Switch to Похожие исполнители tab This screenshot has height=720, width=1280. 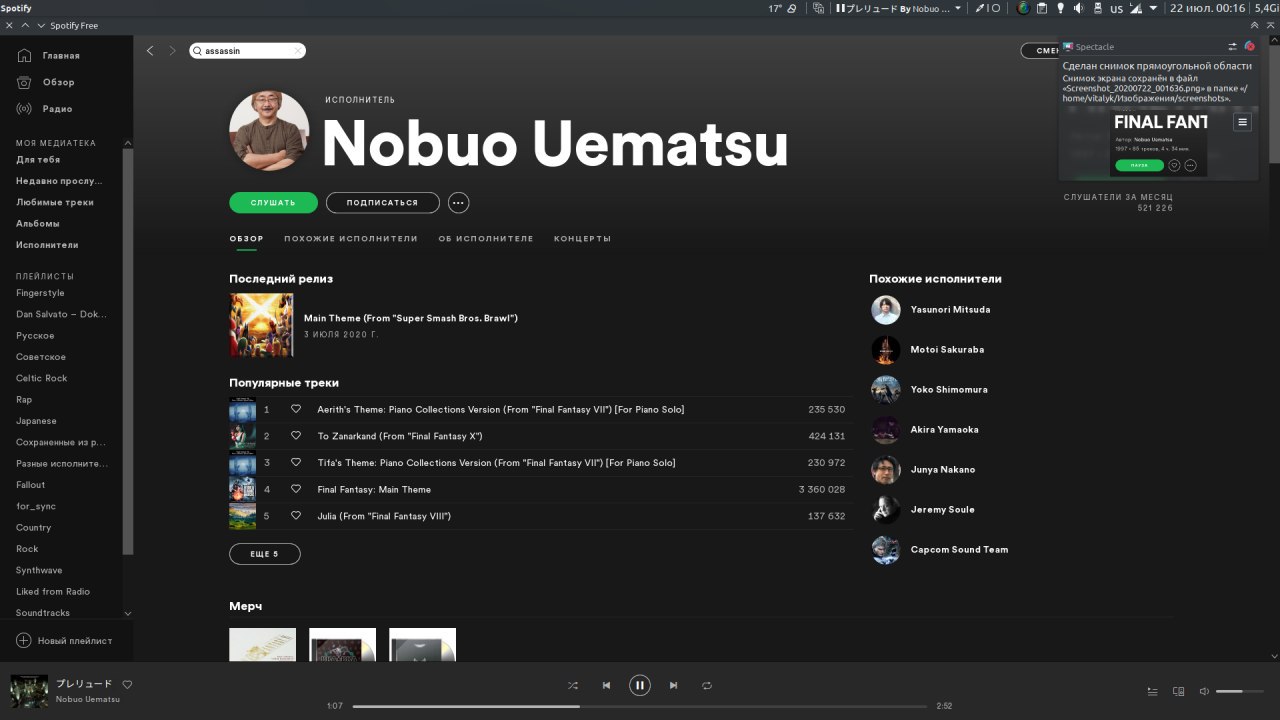pyautogui.click(x=351, y=239)
